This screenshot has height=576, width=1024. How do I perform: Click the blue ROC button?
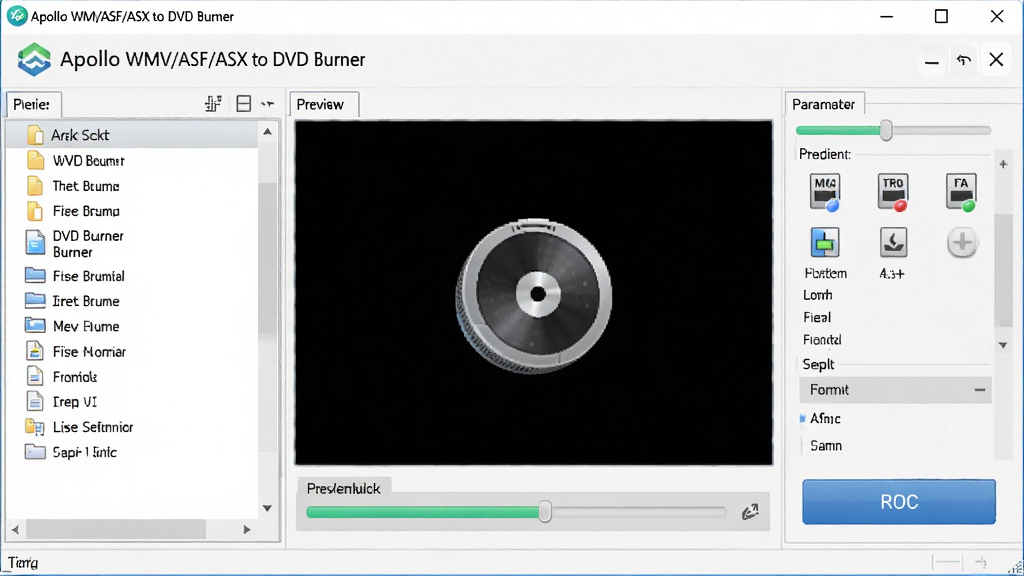point(899,502)
